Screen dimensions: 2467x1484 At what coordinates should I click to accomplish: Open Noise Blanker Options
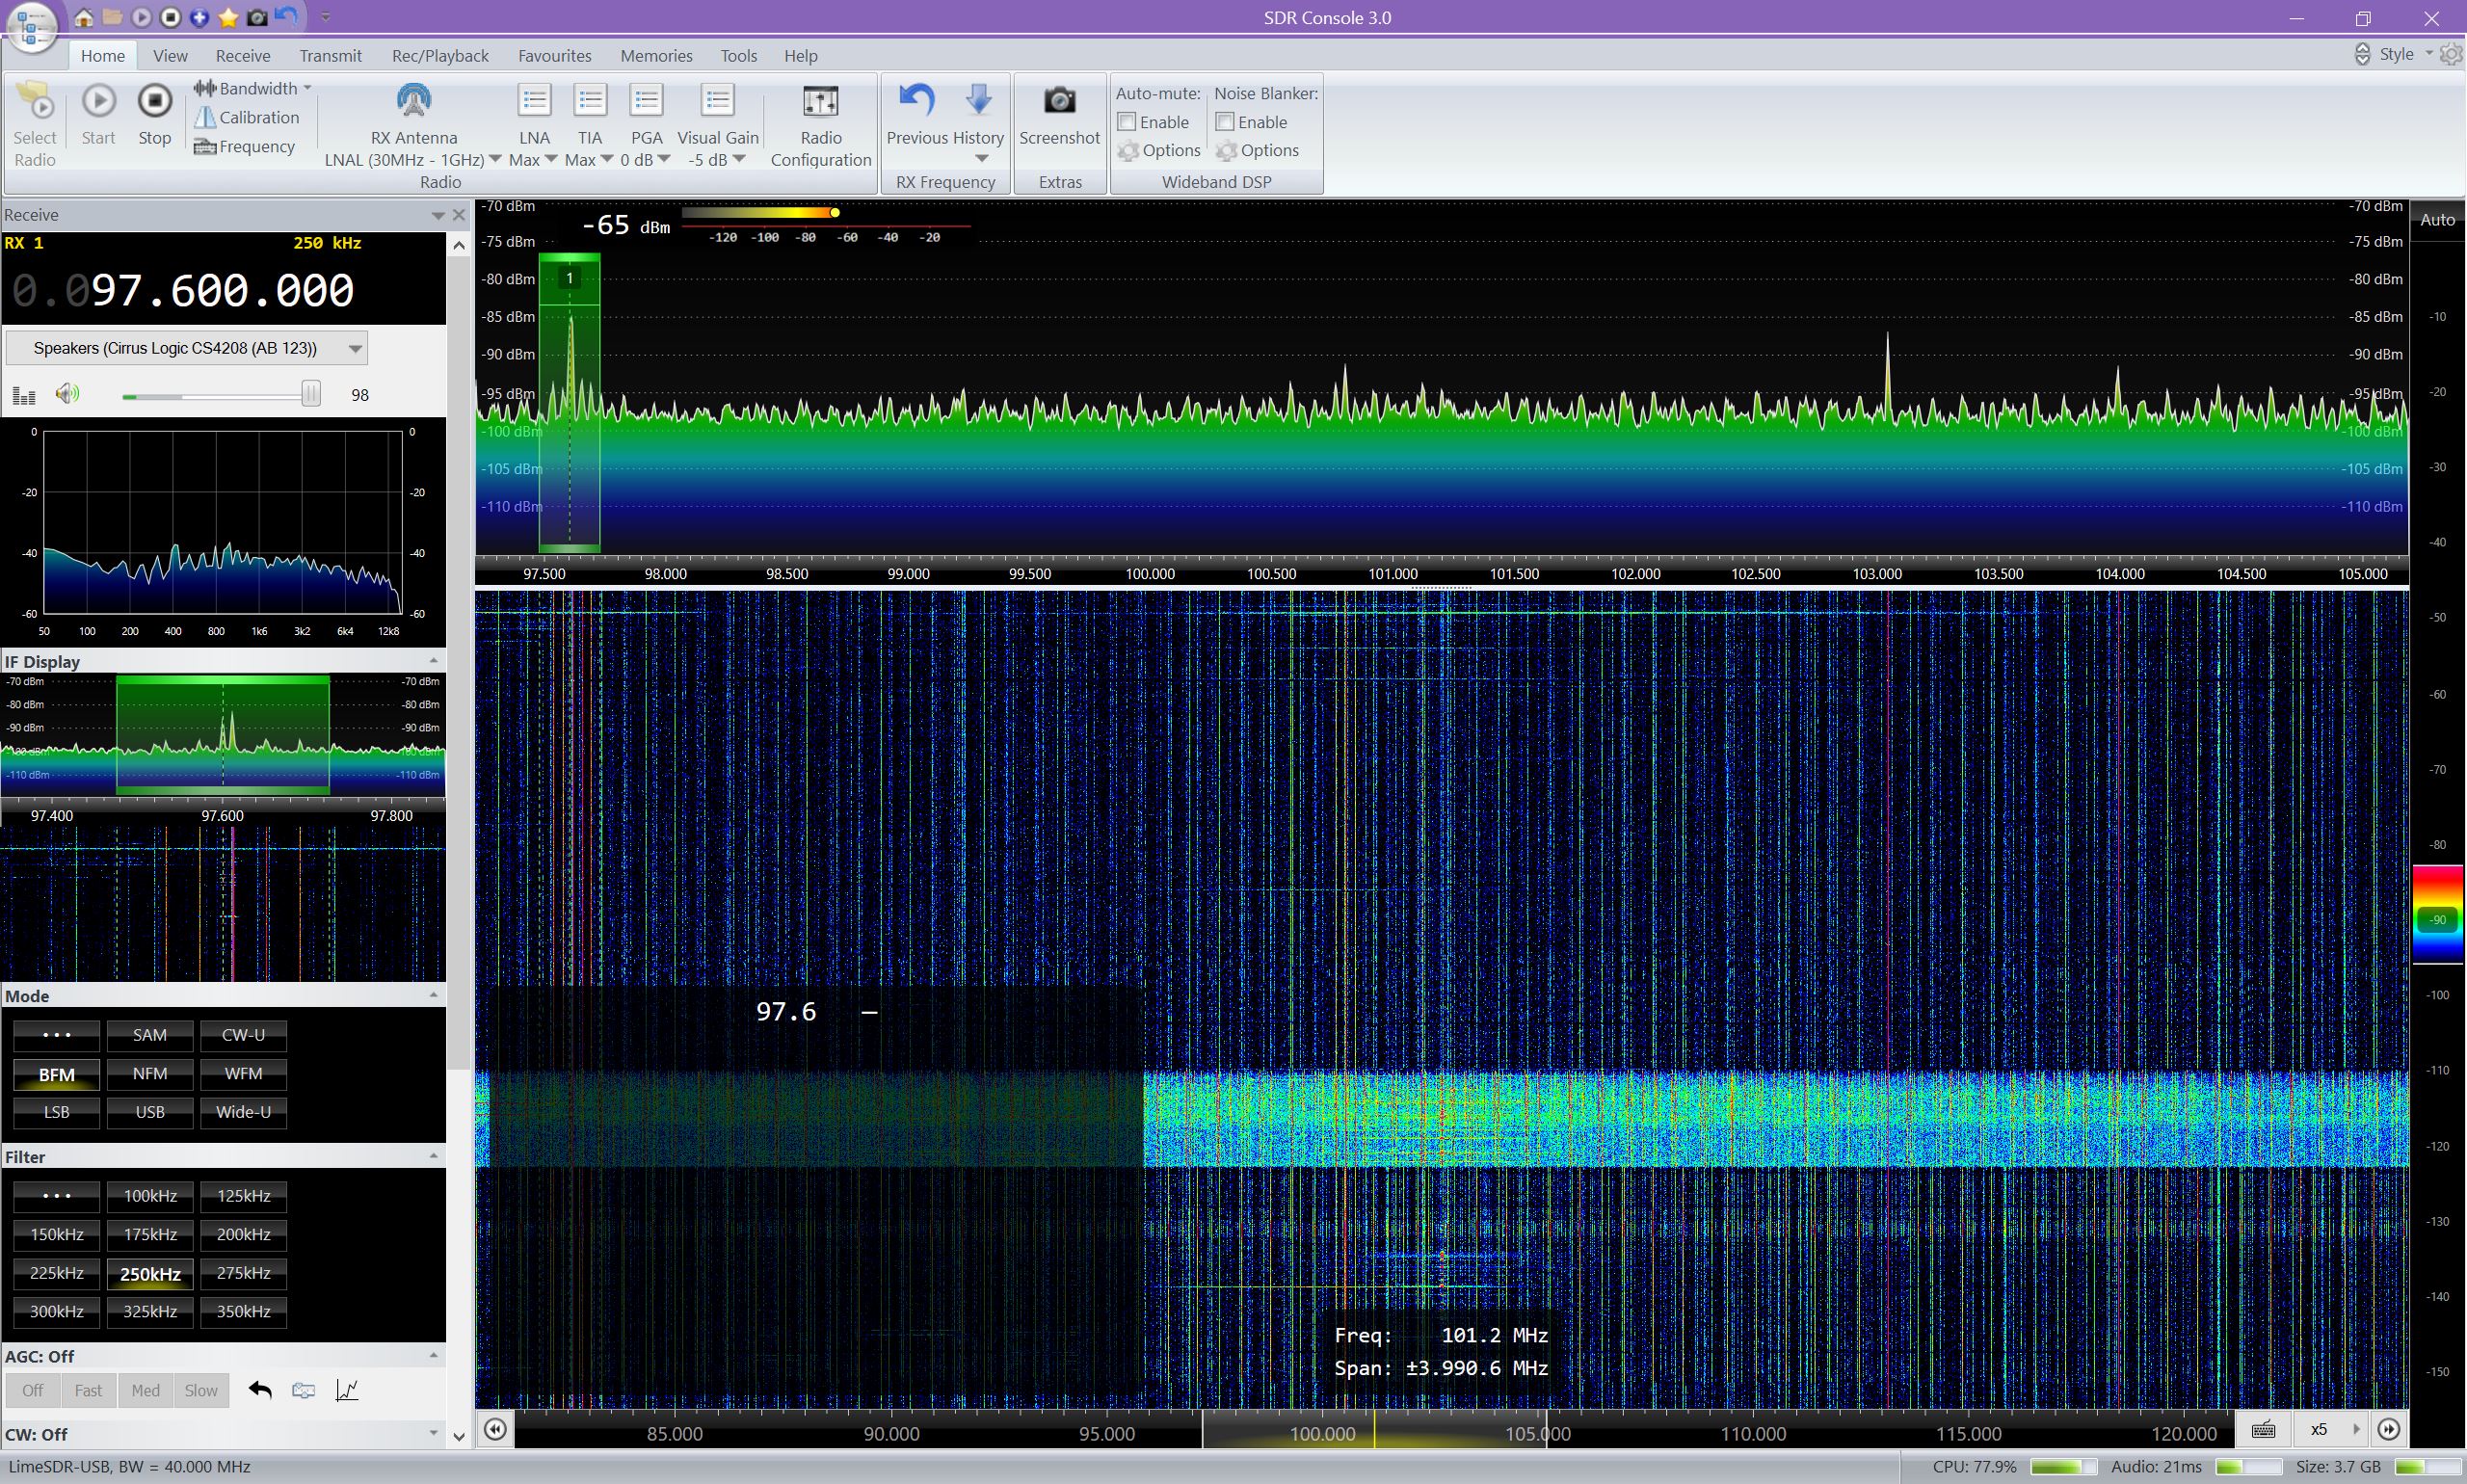click(1257, 151)
